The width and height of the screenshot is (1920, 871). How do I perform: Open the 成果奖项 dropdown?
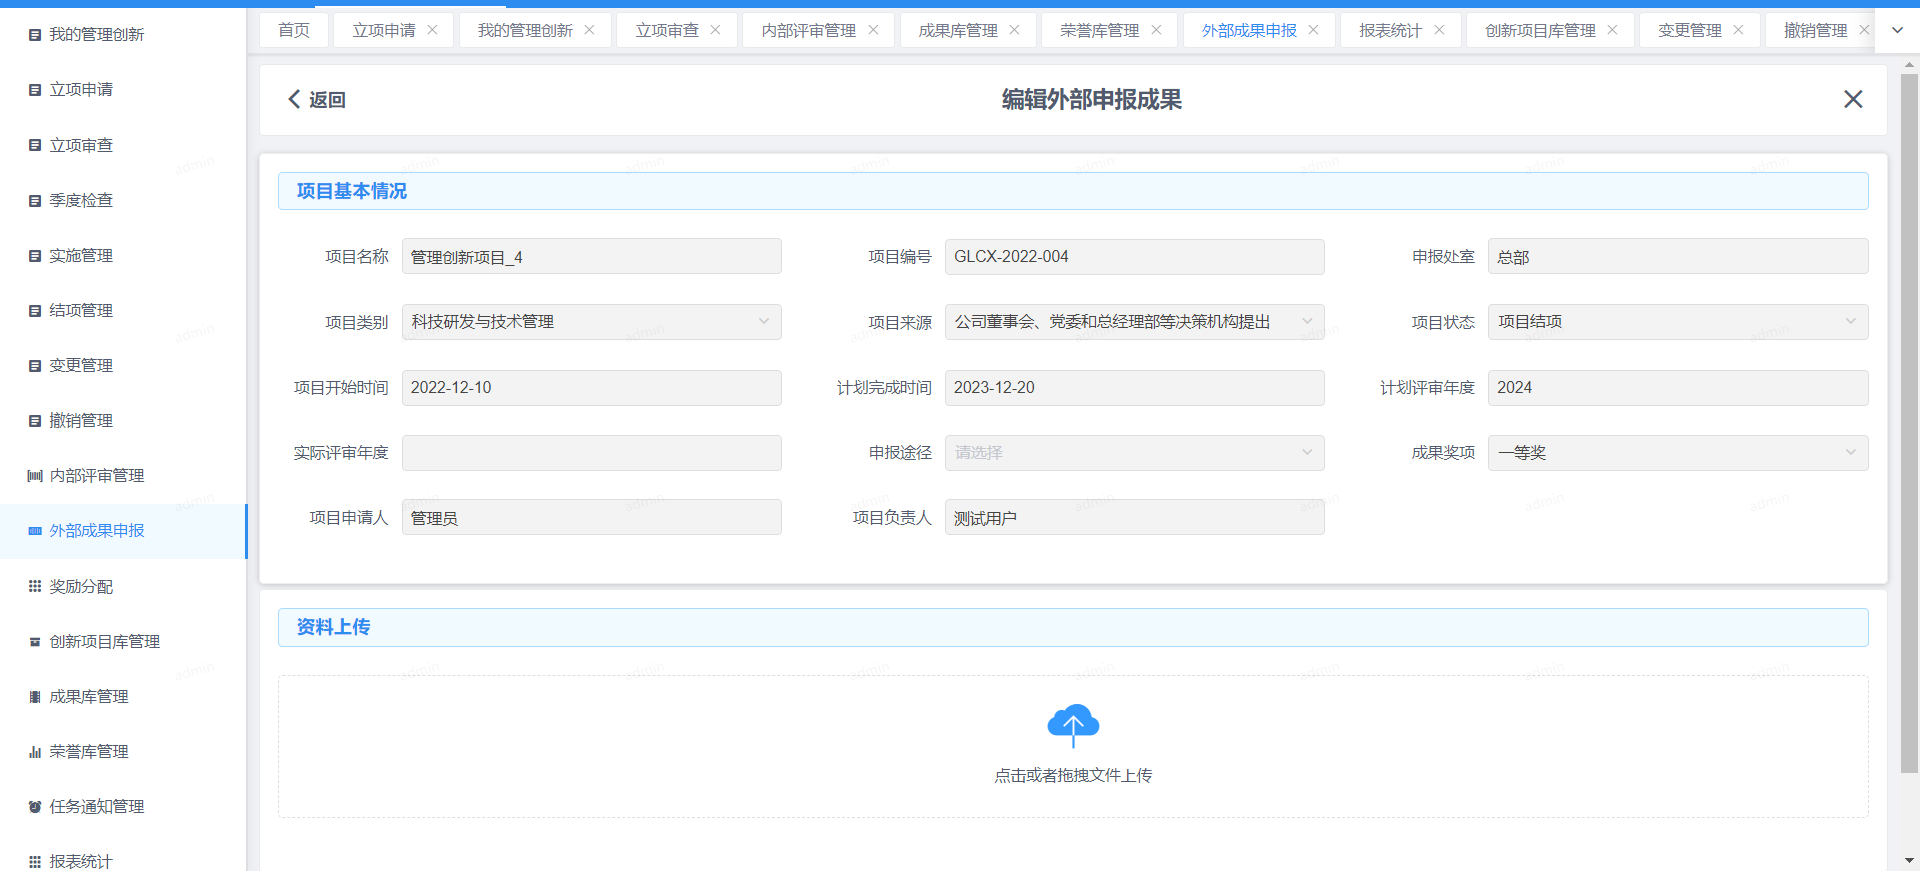1678,453
